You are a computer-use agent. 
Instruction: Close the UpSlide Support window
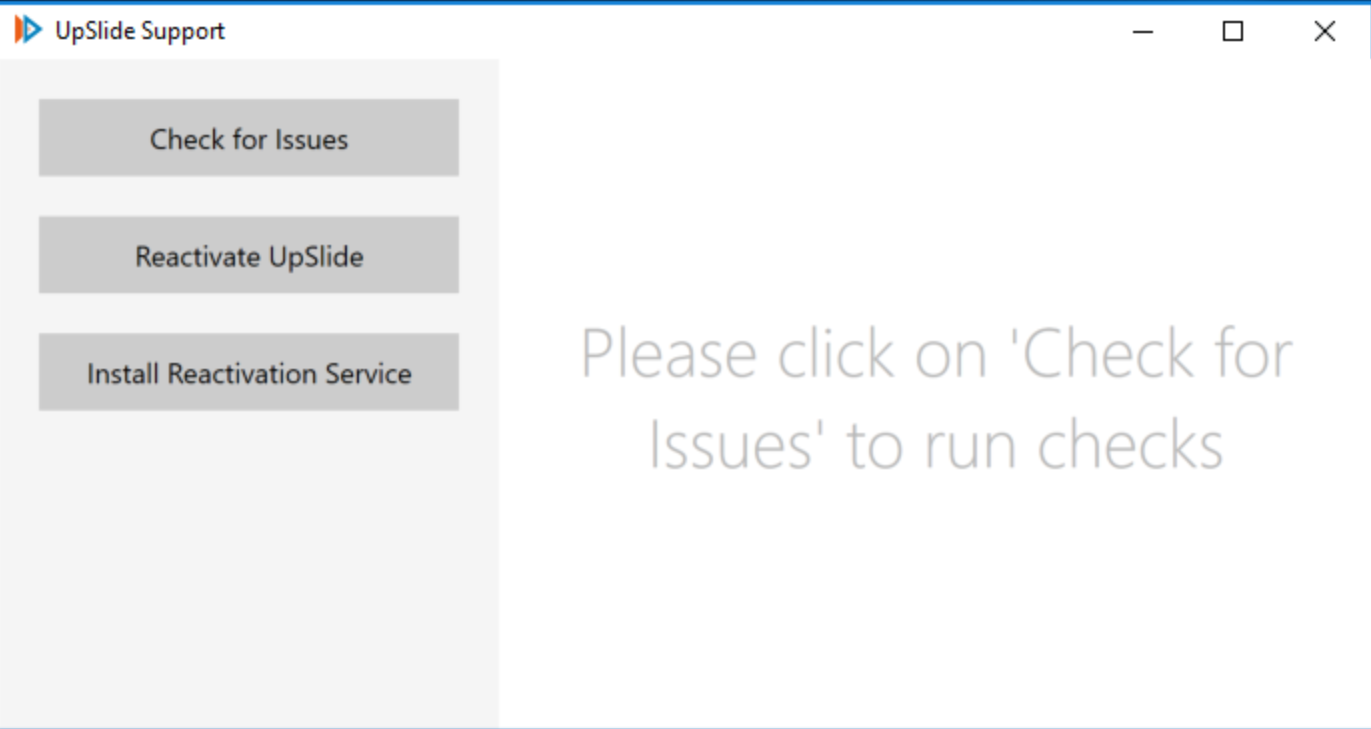[1324, 31]
